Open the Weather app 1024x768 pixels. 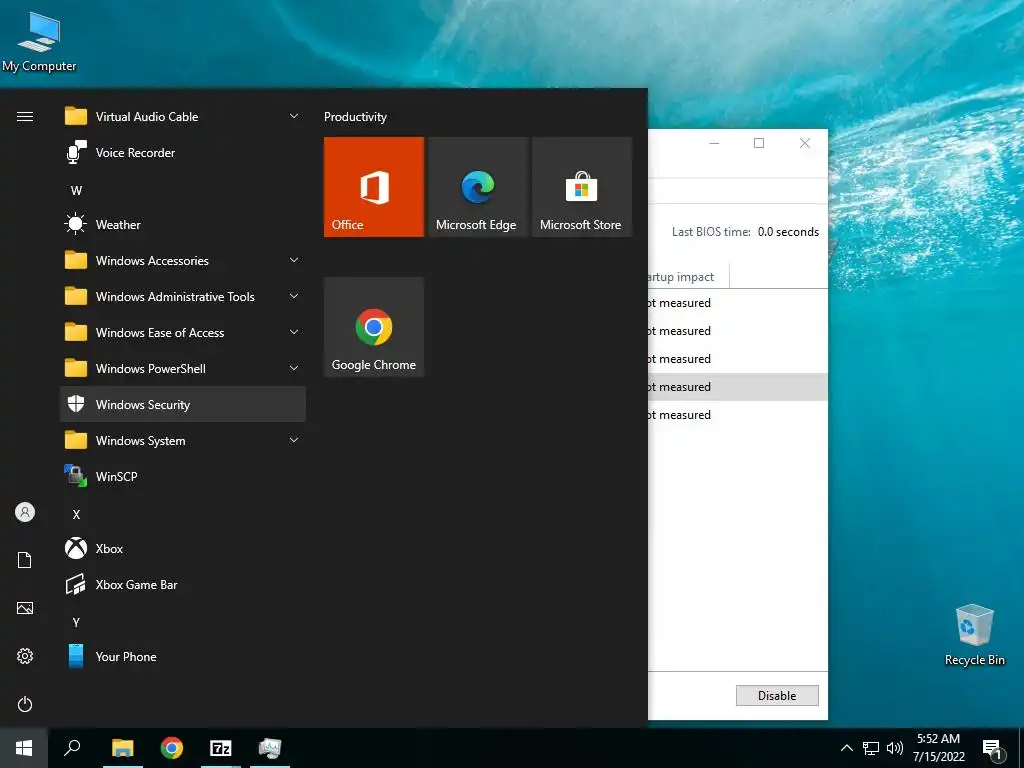click(183, 225)
